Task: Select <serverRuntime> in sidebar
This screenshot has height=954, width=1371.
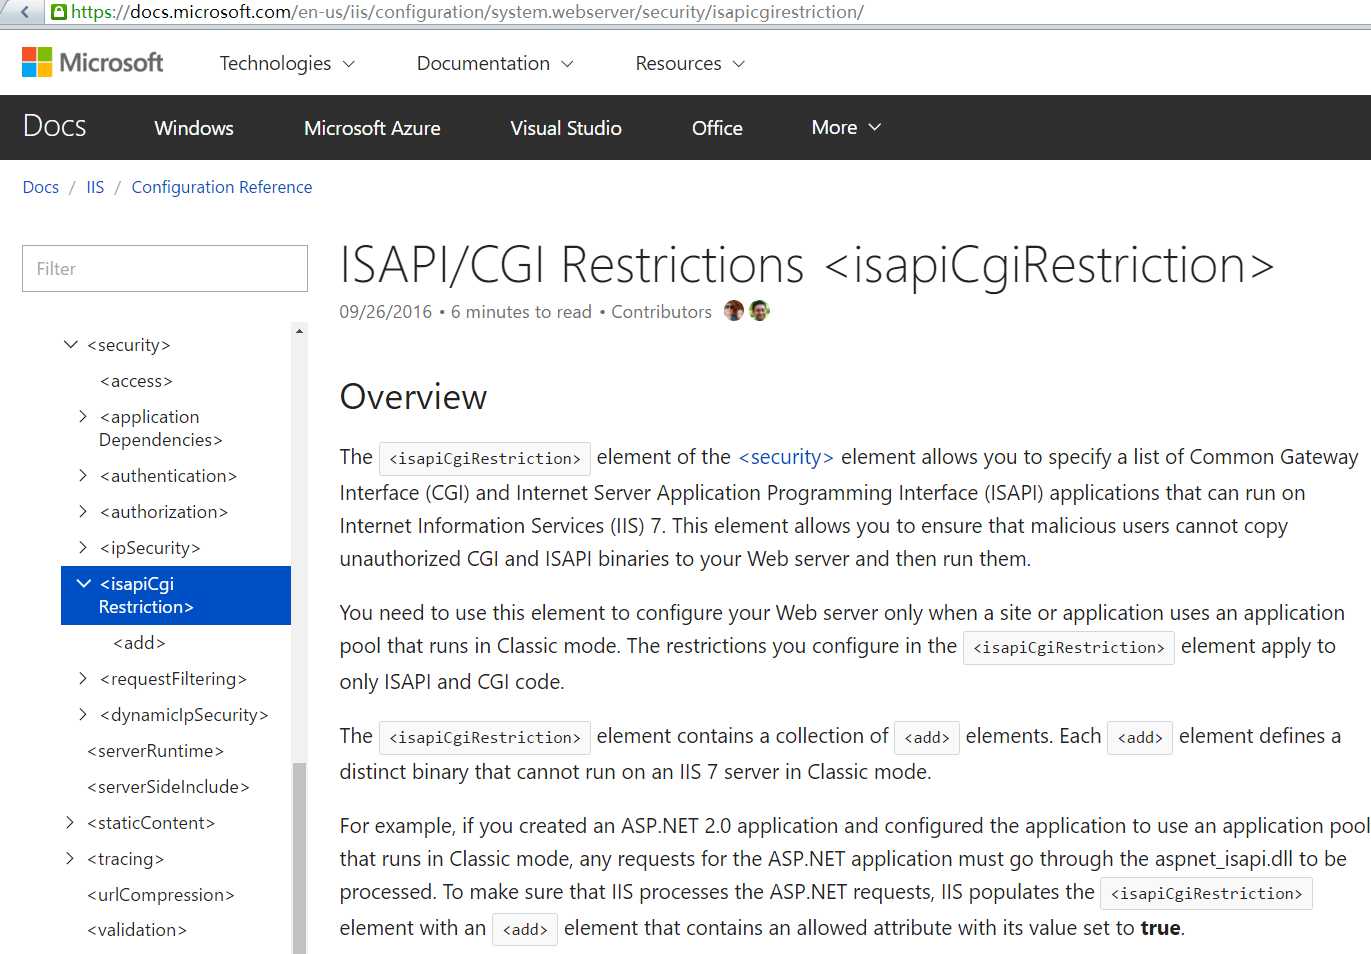Action: 155,751
